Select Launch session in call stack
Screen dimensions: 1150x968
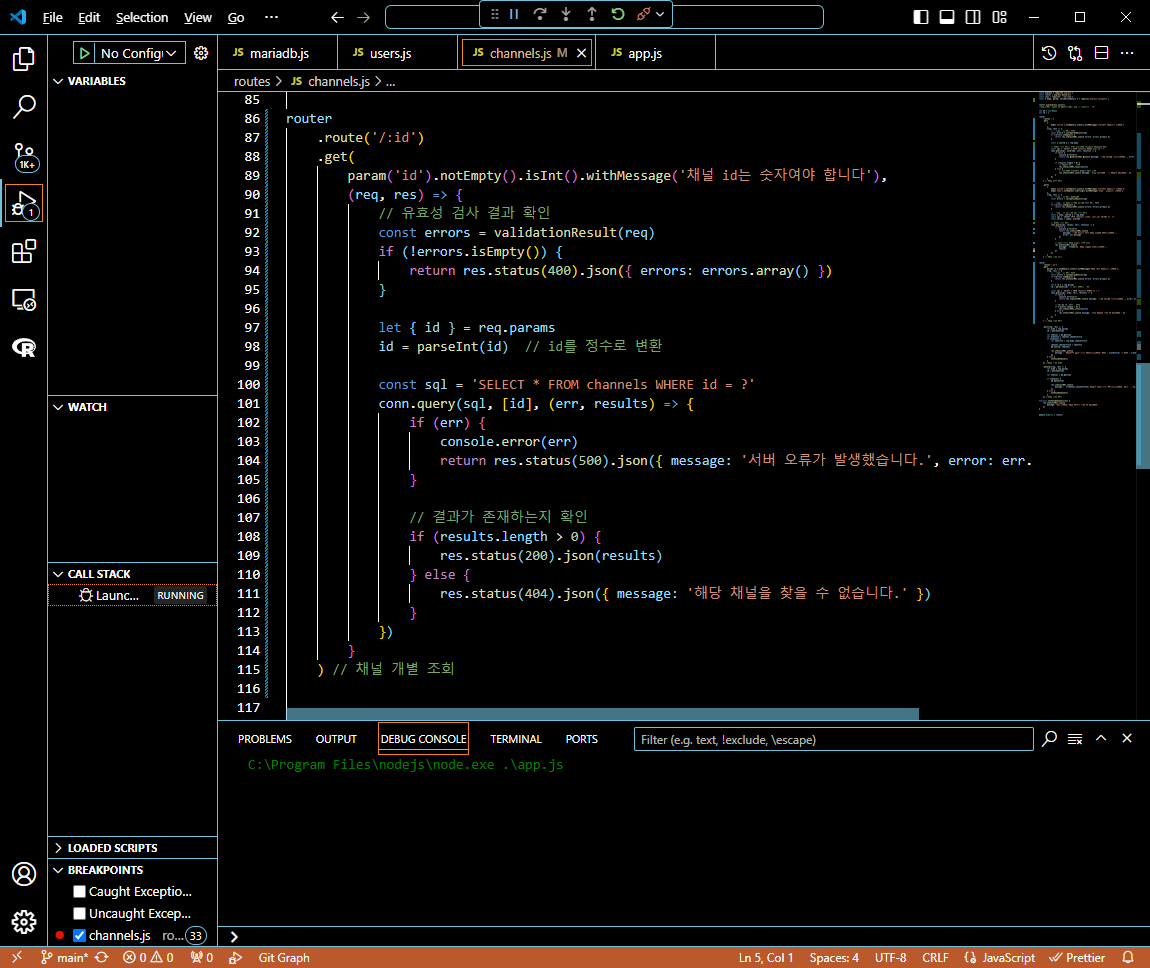point(132,595)
